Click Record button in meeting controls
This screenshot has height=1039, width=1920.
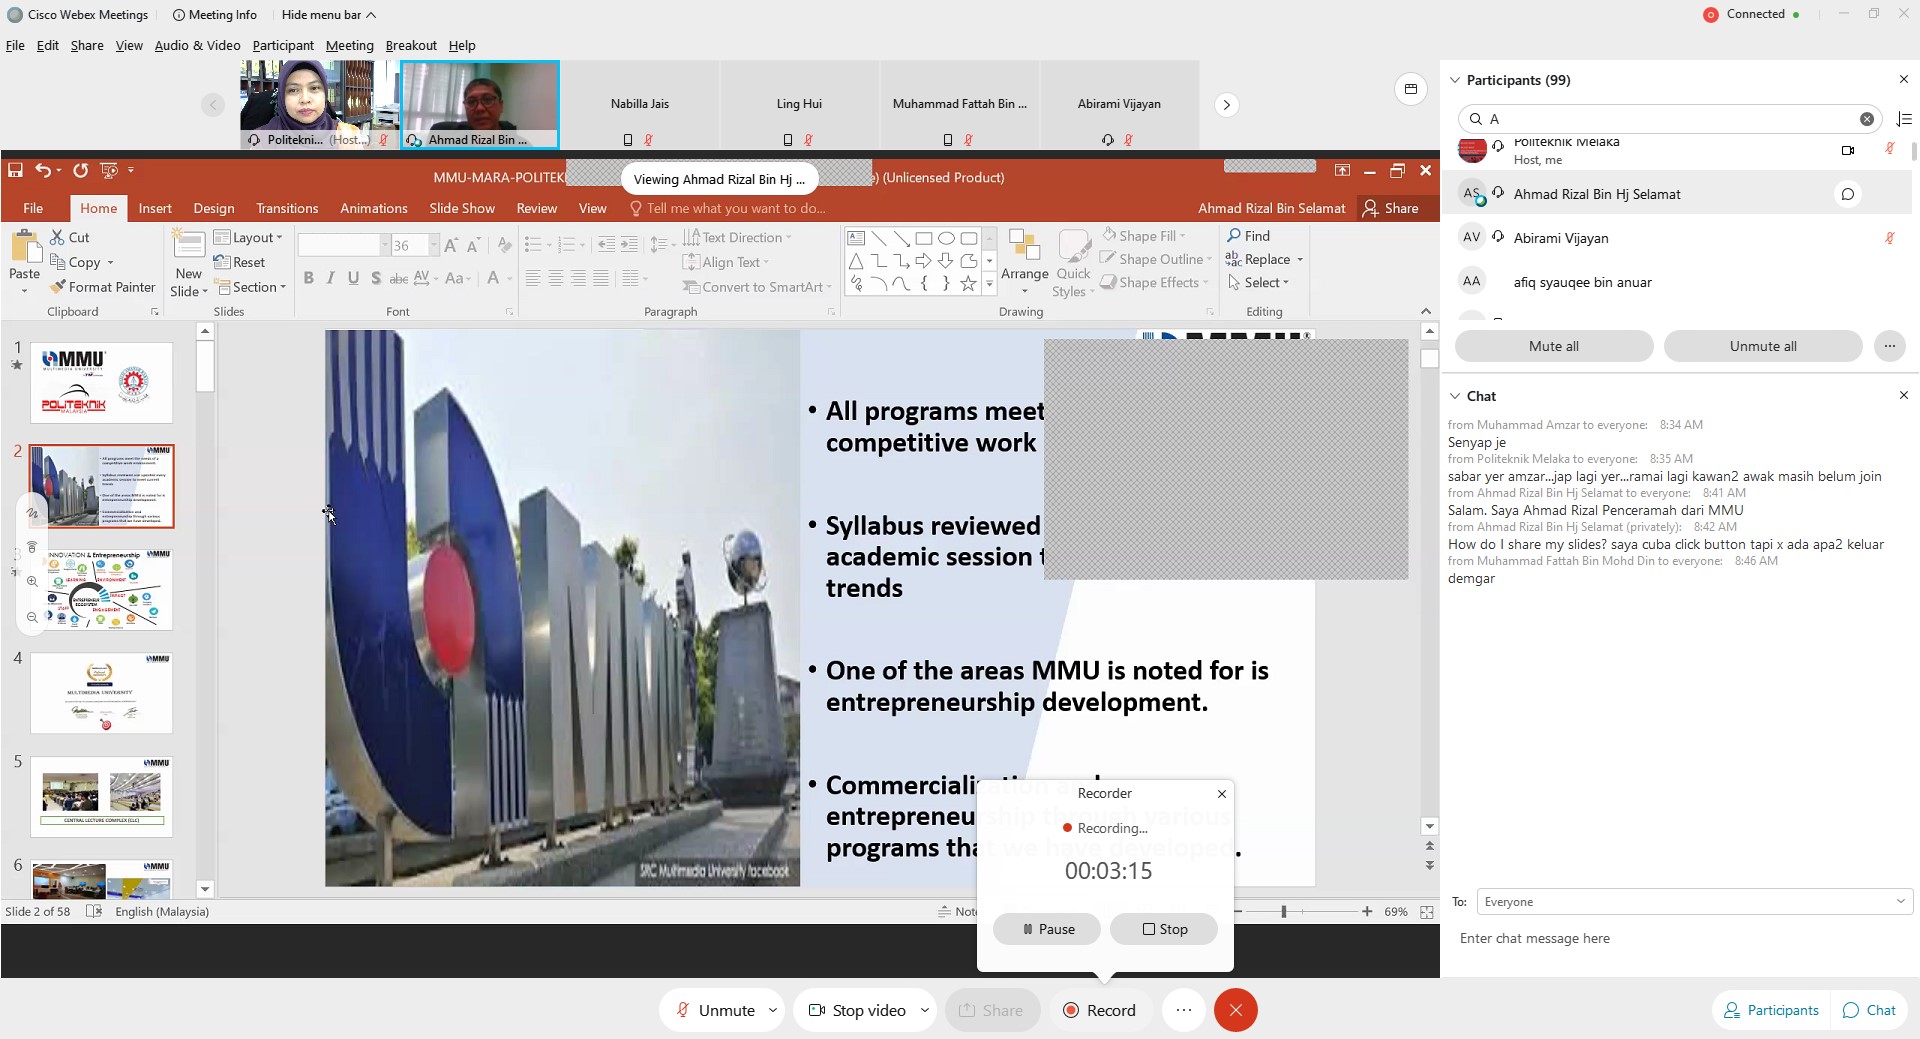click(x=1099, y=1010)
